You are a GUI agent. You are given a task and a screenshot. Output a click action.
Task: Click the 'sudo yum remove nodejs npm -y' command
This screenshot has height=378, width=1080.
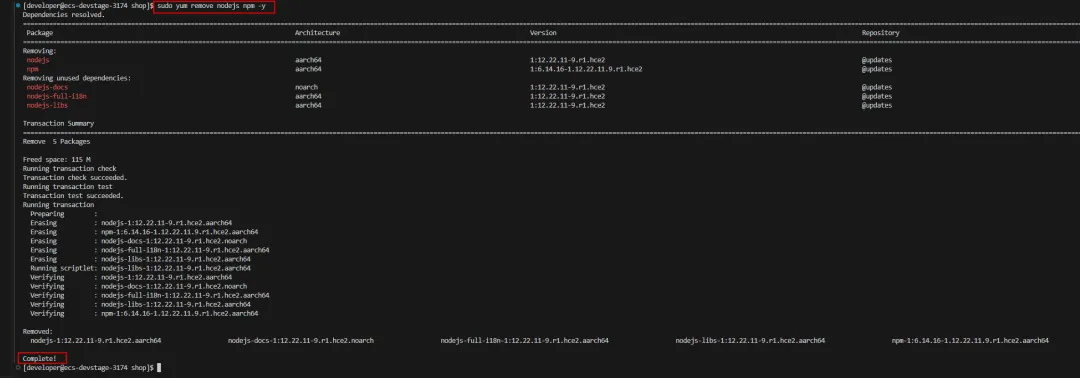click(x=211, y=6)
